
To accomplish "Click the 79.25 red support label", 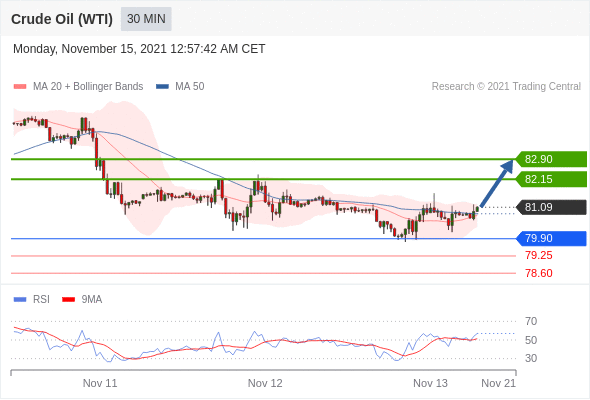I will point(539,256).
